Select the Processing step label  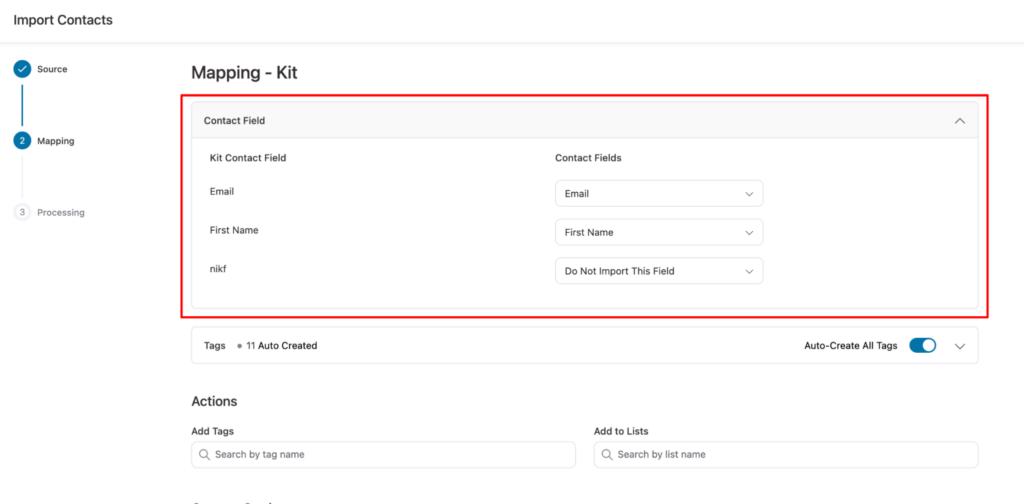pyautogui.click(x=61, y=212)
